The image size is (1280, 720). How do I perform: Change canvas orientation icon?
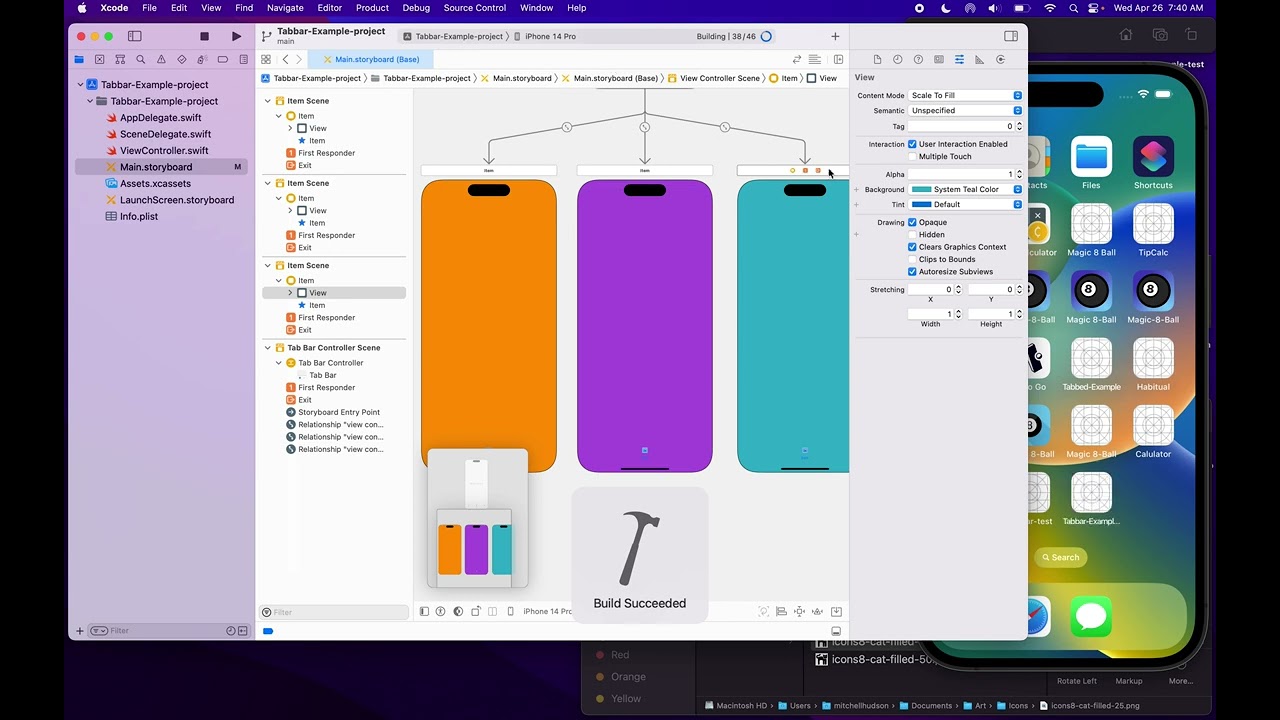(476, 611)
